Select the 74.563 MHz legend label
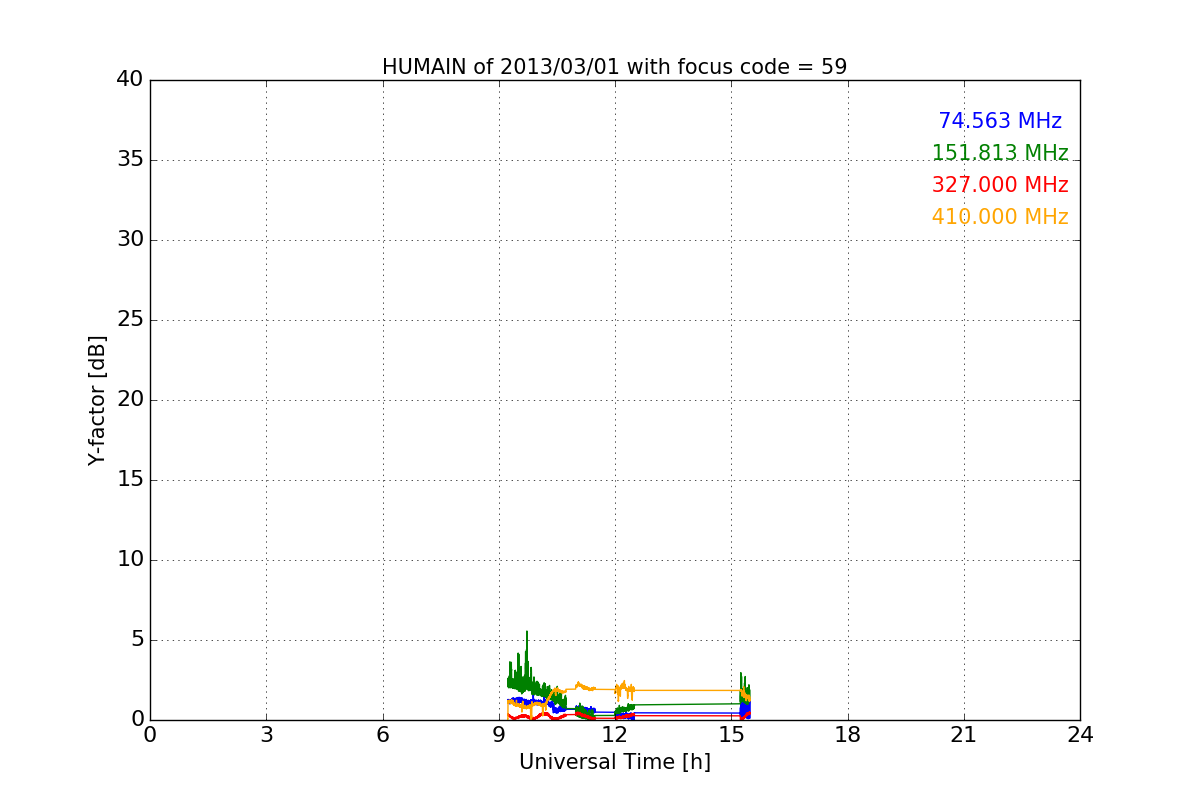The height and width of the screenshot is (800, 1200). pyautogui.click(x=1000, y=121)
